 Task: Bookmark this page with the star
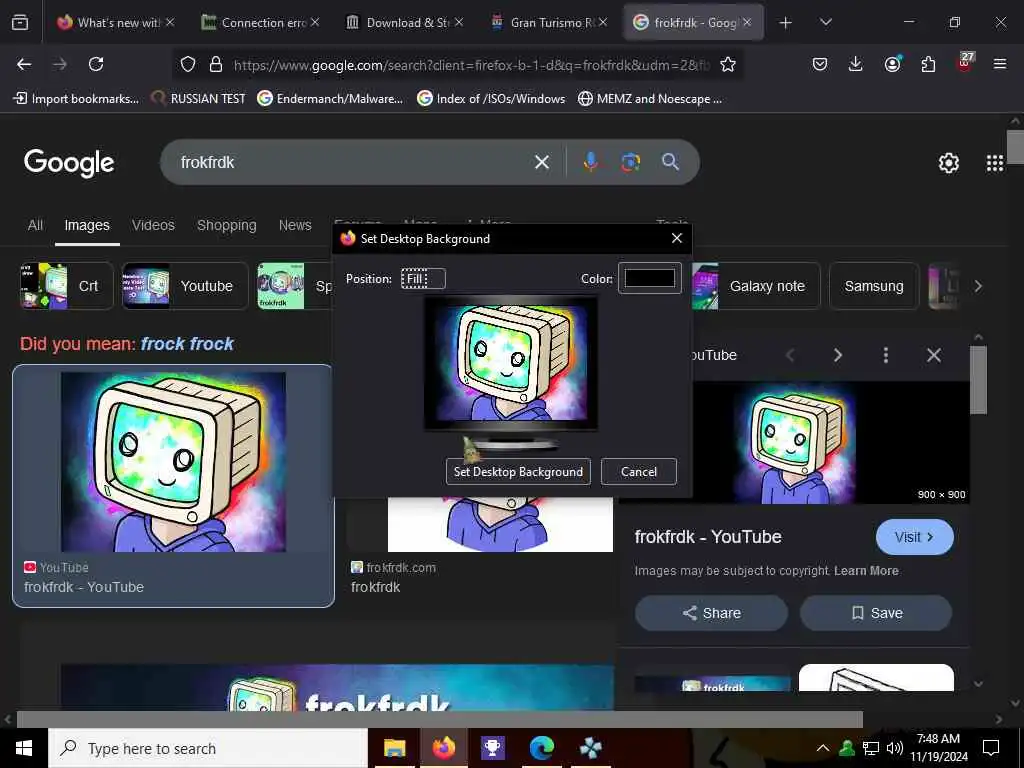point(728,64)
